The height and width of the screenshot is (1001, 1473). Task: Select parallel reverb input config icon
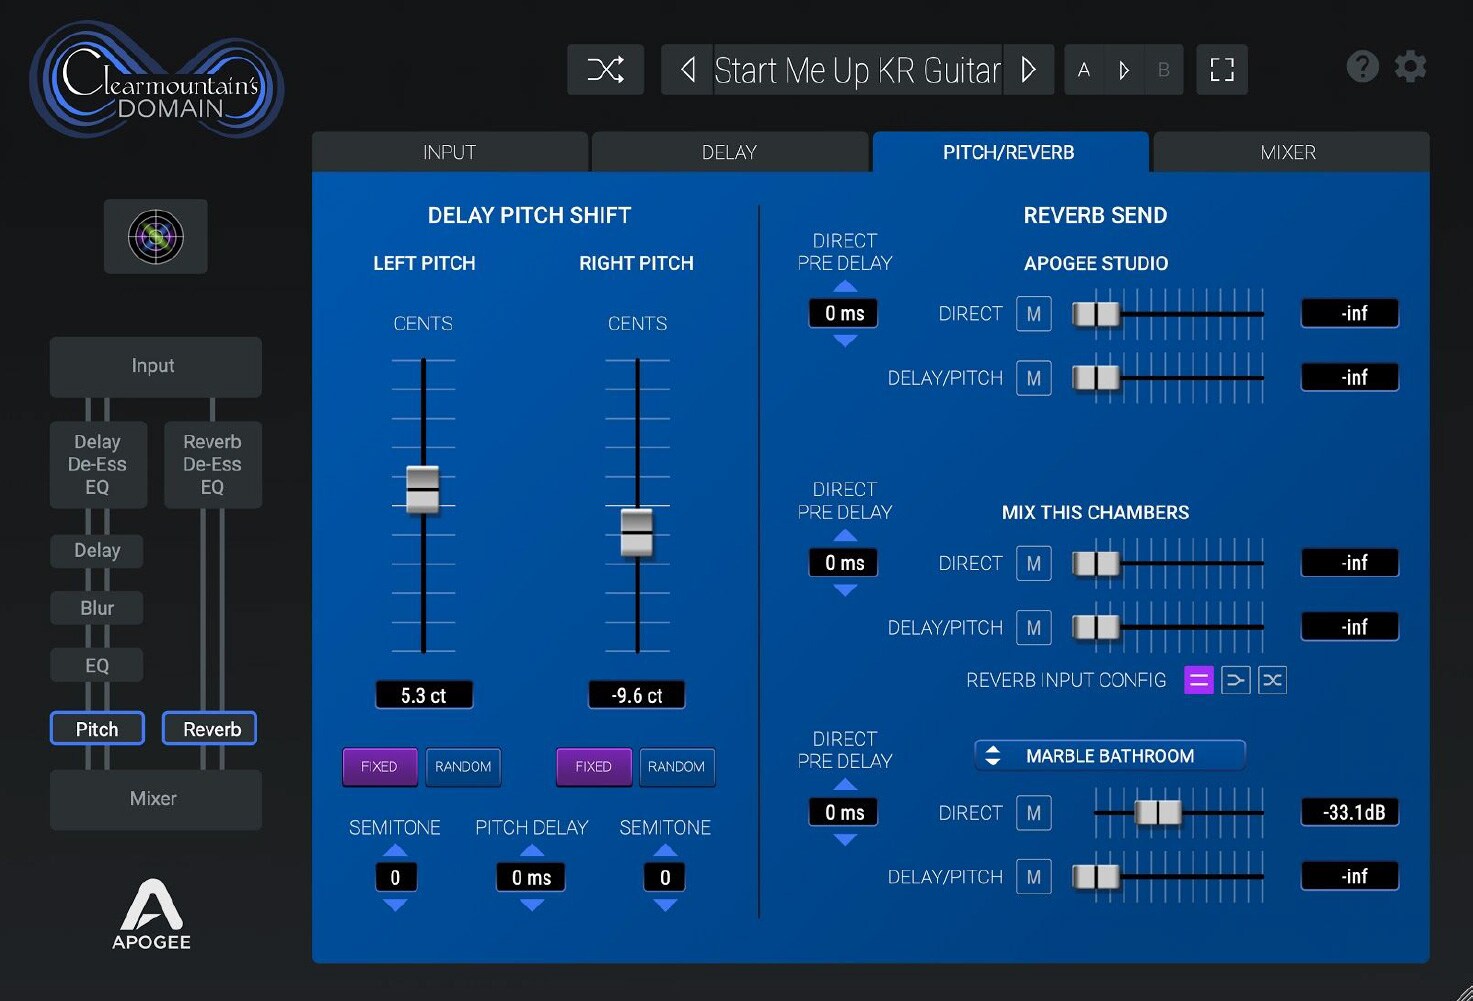(1198, 680)
